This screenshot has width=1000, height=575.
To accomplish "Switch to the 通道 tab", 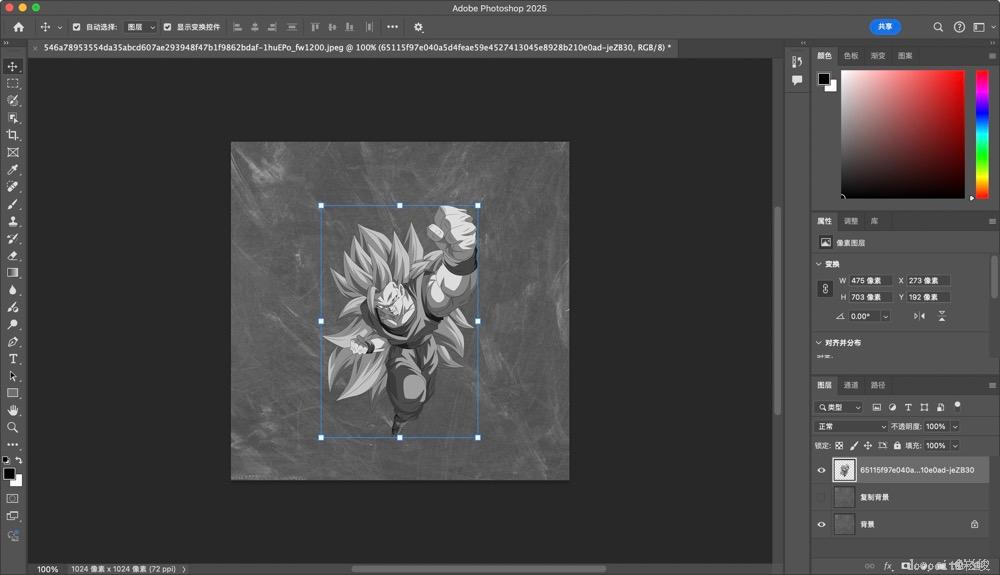I will (851, 385).
